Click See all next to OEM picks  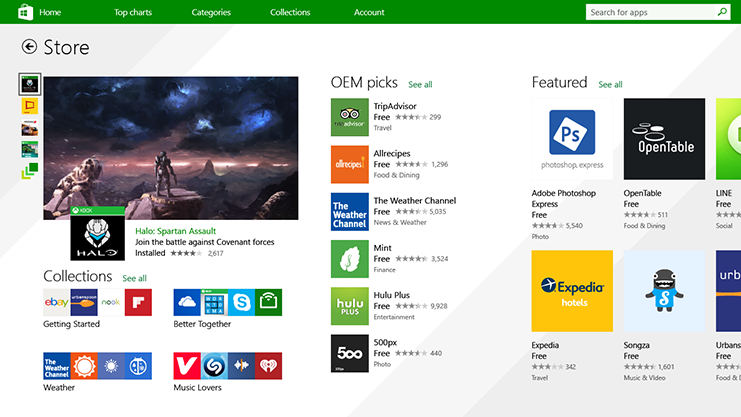[x=420, y=85]
